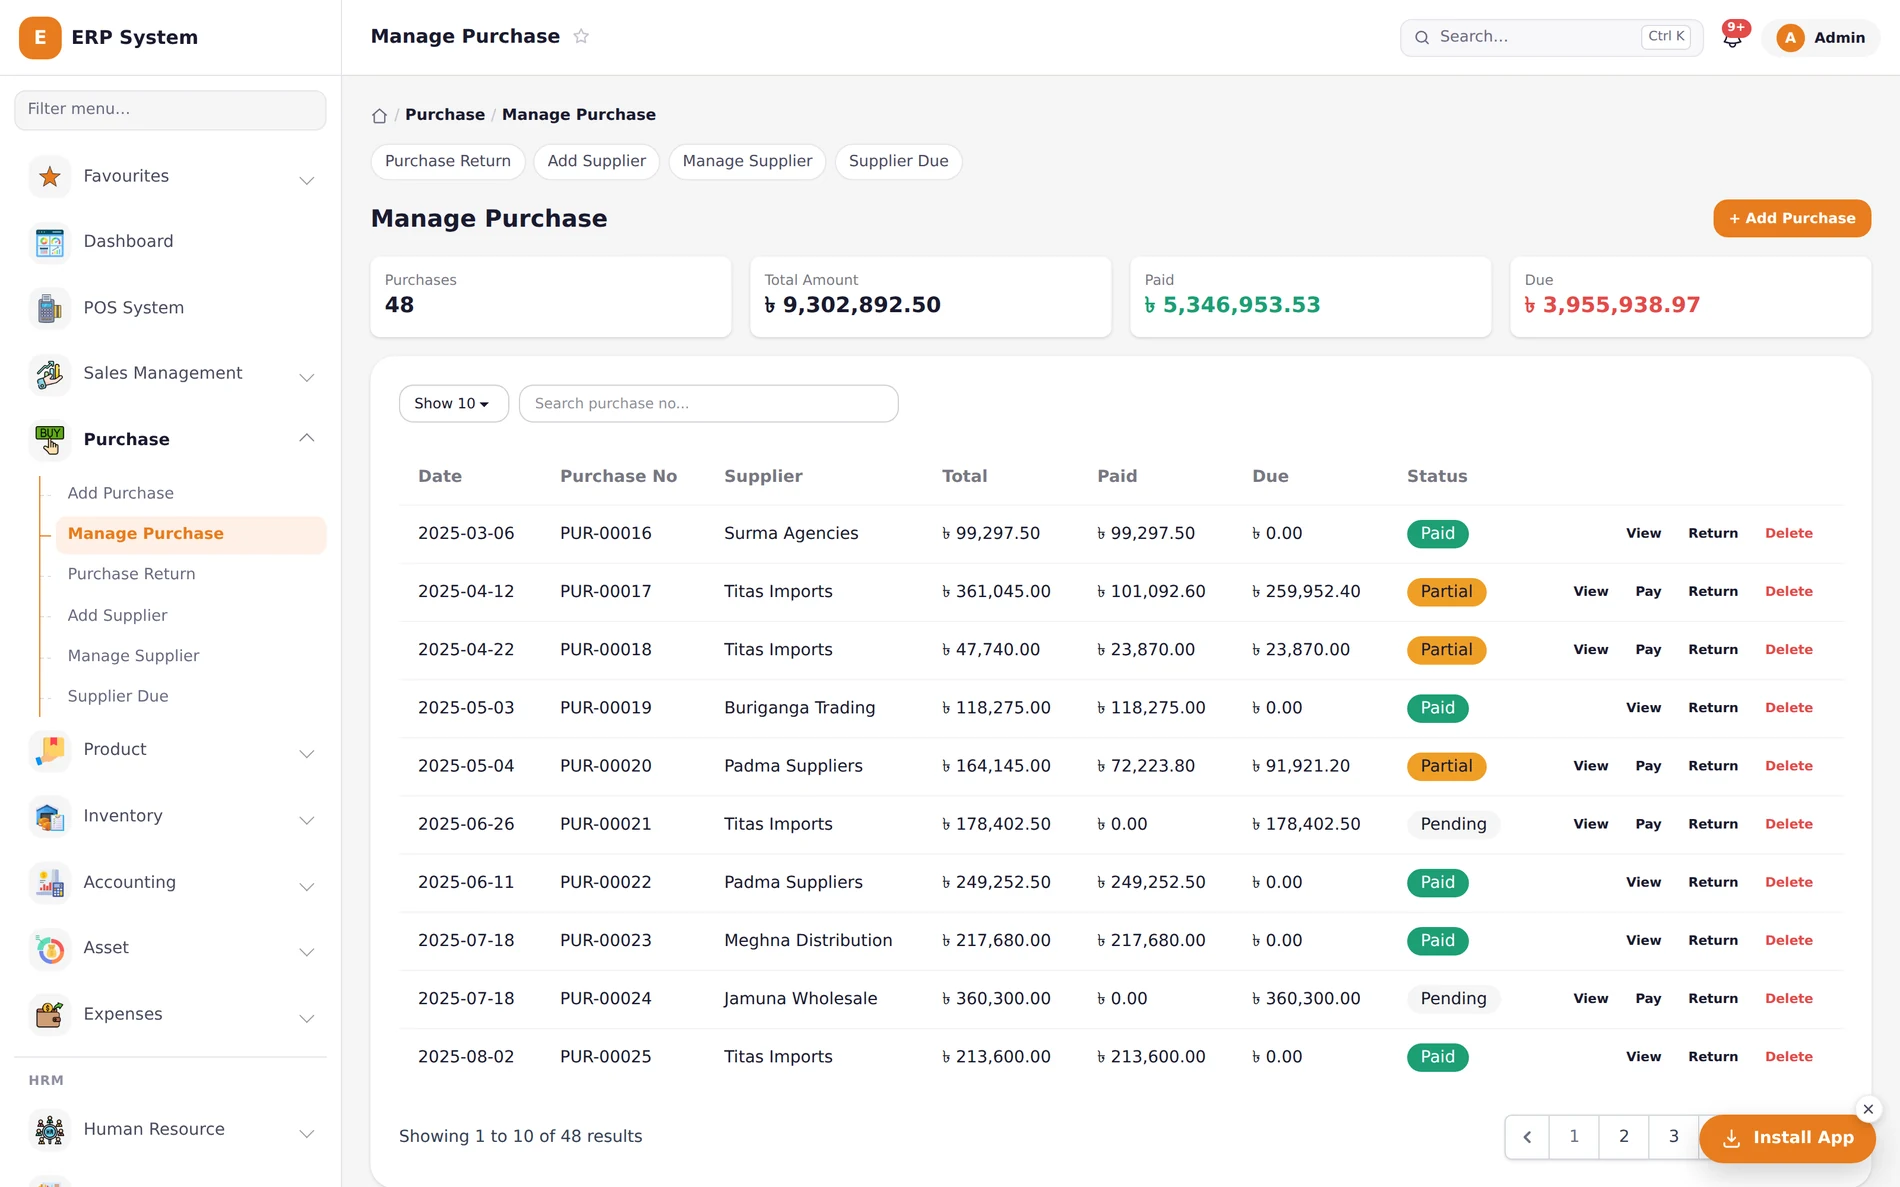This screenshot has width=1900, height=1187.
Task: Click the Expenses wallet icon
Action: point(49,1015)
